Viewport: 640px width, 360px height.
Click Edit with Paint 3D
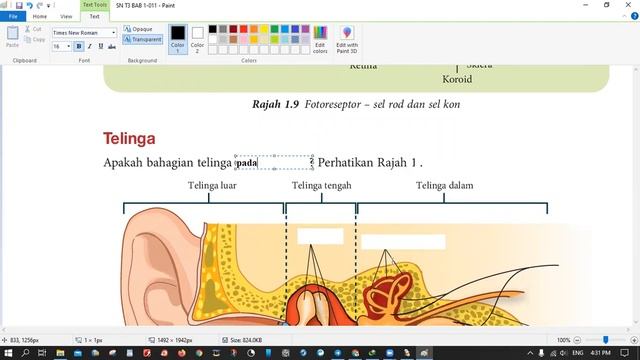[347, 39]
